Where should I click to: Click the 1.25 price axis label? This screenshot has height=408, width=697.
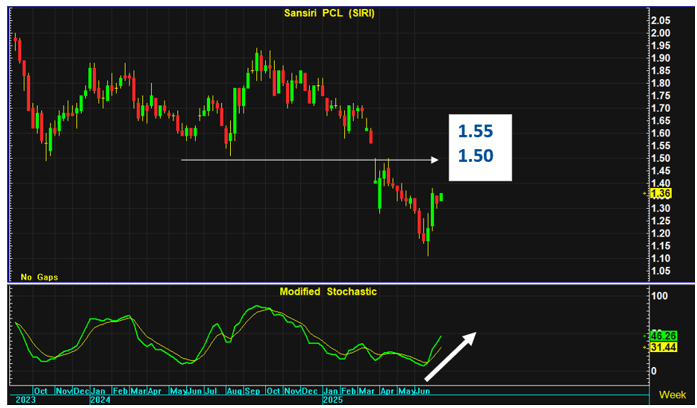(661, 221)
